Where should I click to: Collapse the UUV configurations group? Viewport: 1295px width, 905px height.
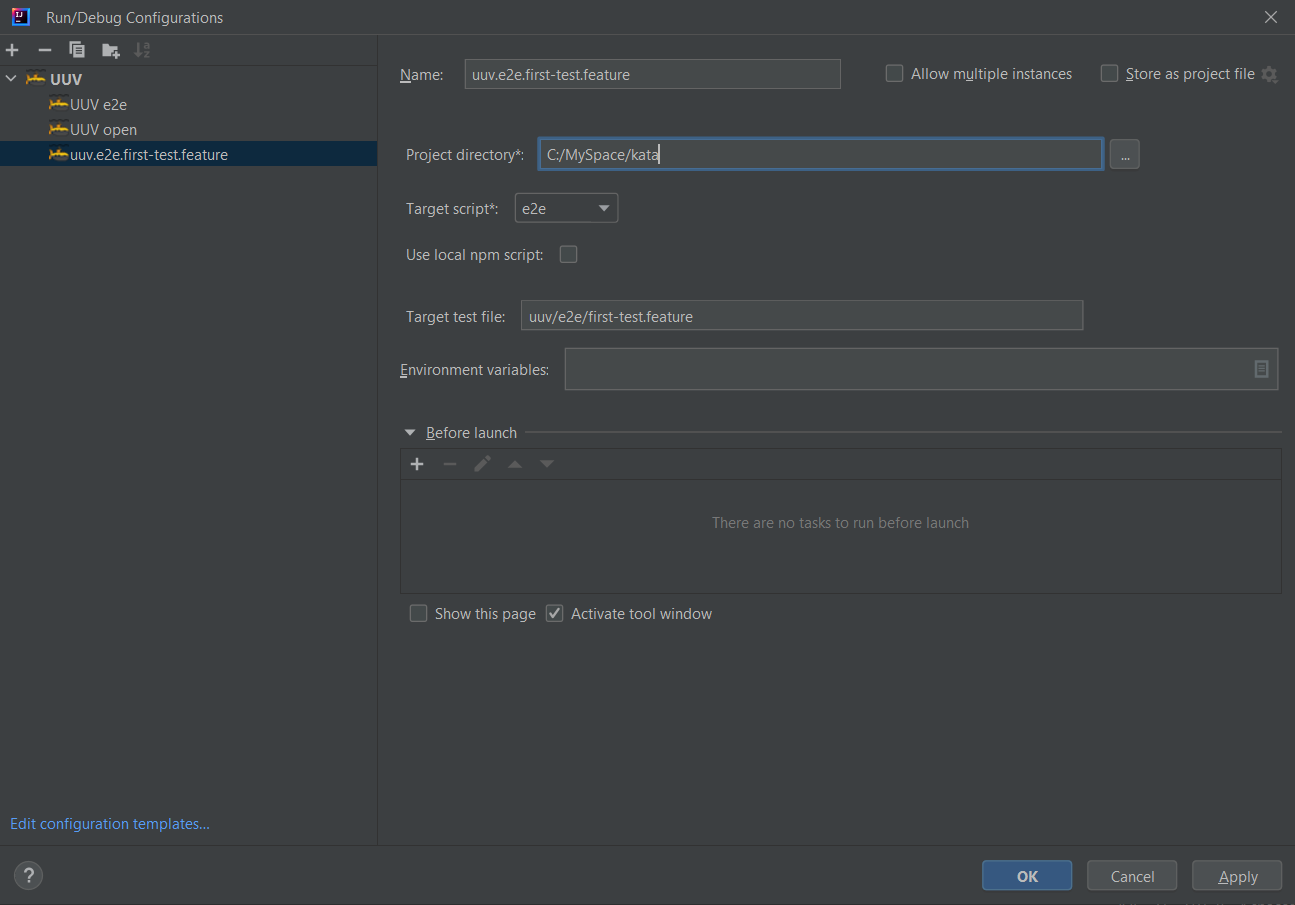click(11, 79)
